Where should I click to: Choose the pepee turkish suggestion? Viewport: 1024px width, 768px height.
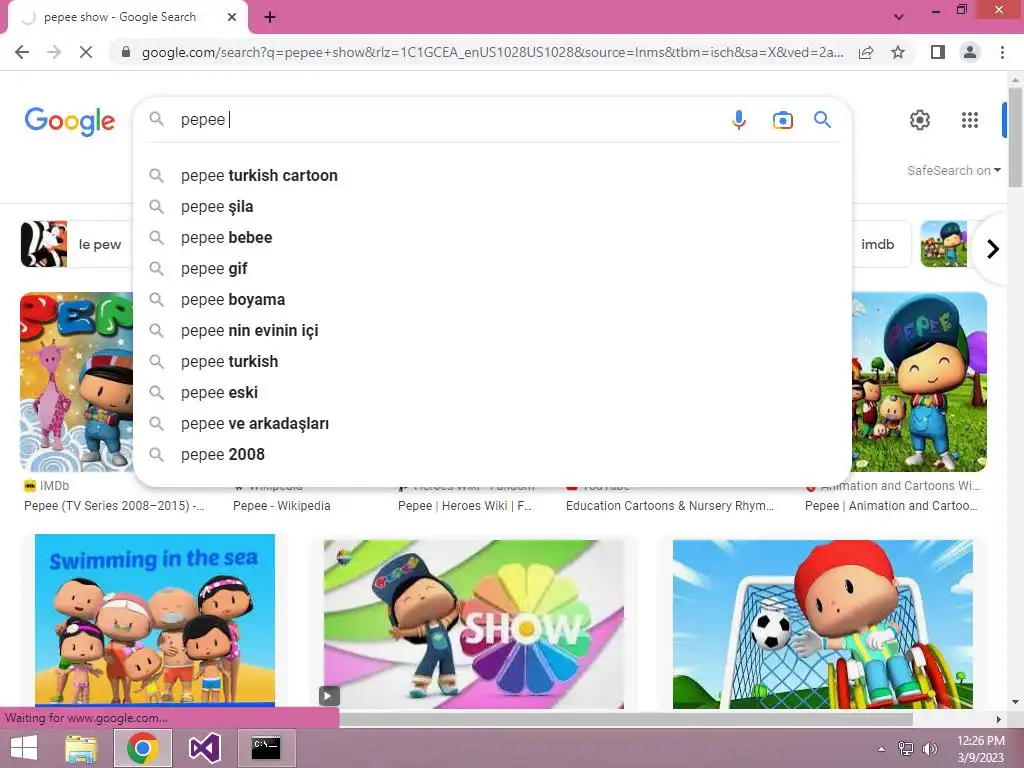click(493, 362)
